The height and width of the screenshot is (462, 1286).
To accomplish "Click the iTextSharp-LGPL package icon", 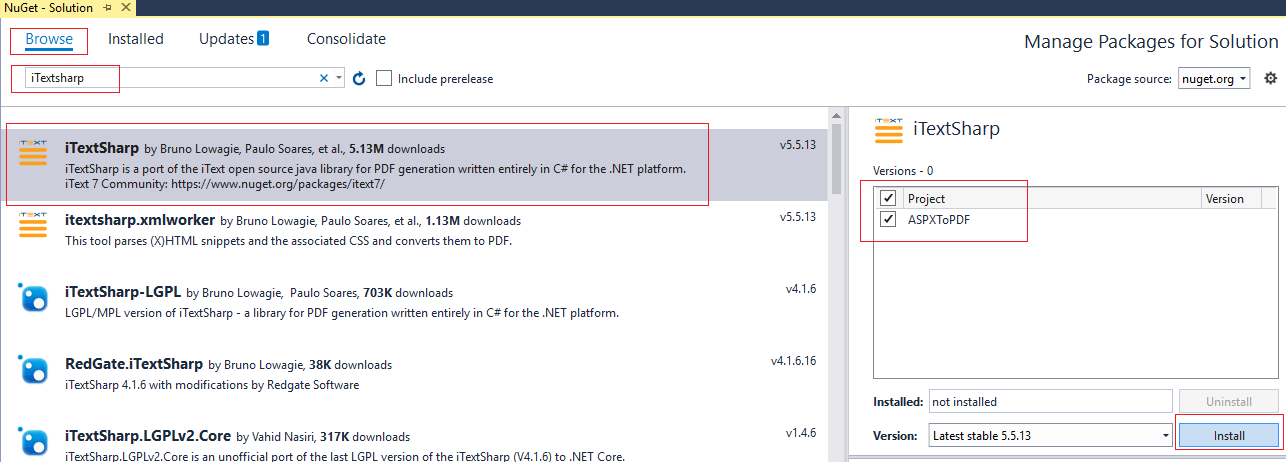I will pyautogui.click(x=33, y=298).
